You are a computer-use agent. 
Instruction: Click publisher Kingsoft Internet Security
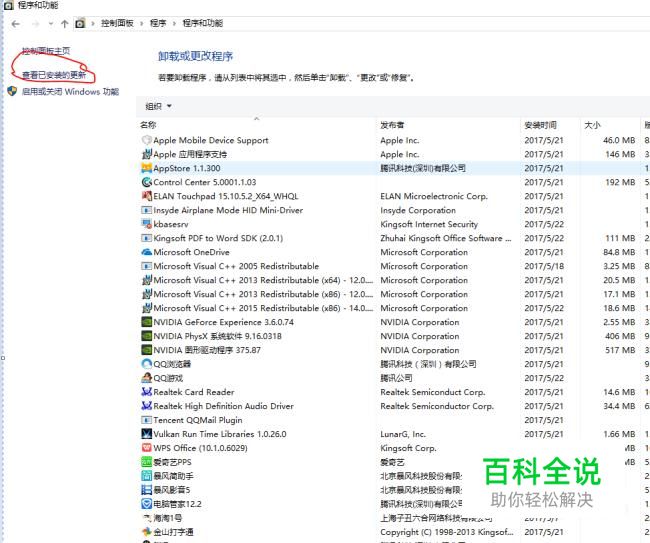pos(429,224)
